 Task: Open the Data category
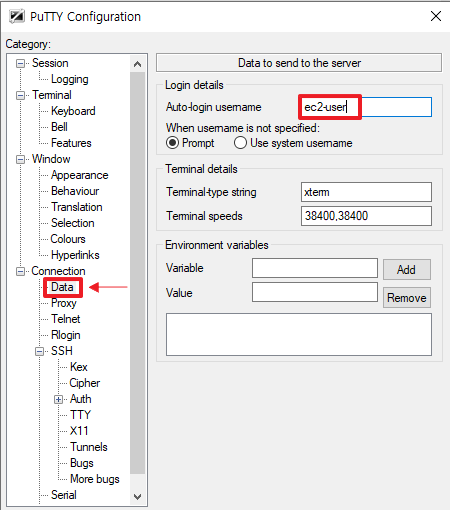(62, 287)
